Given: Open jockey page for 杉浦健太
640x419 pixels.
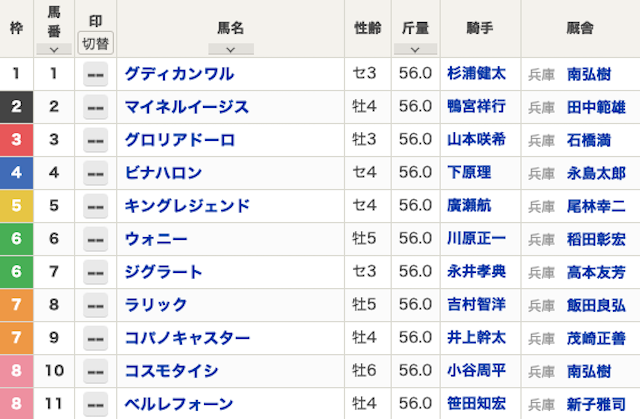Looking at the screenshot, I should point(476,73).
